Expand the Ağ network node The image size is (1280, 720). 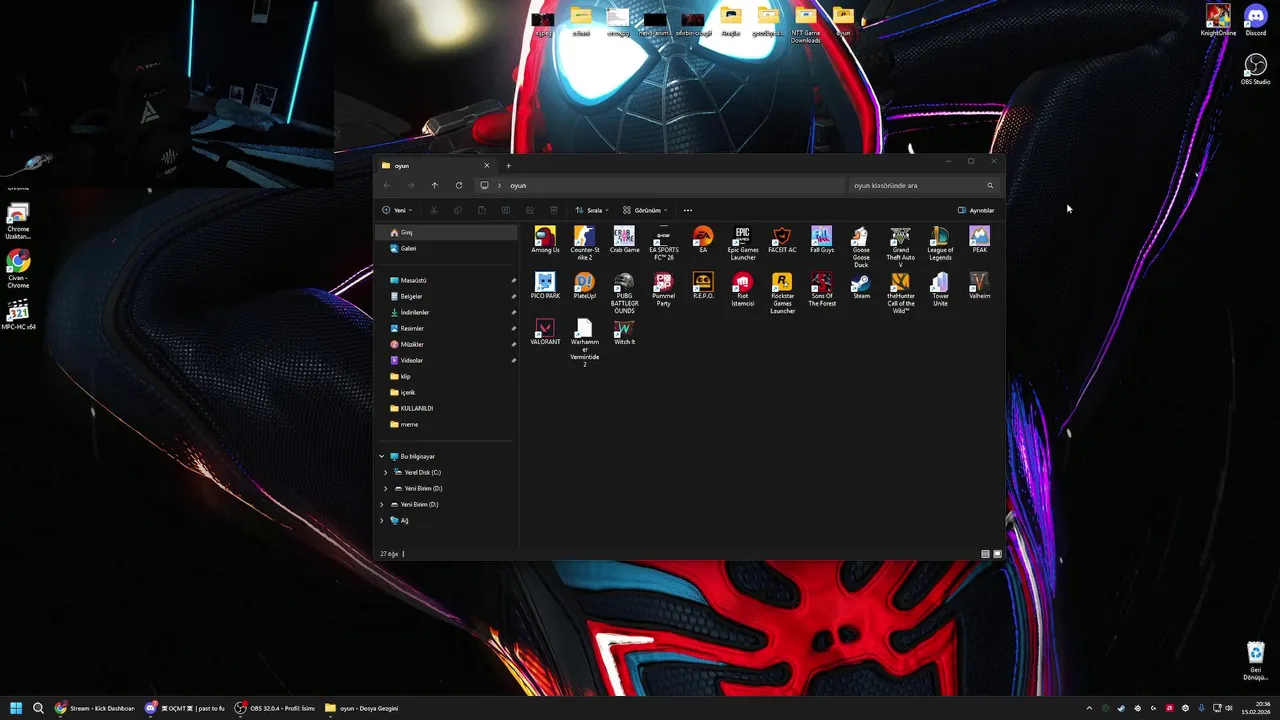[381, 520]
